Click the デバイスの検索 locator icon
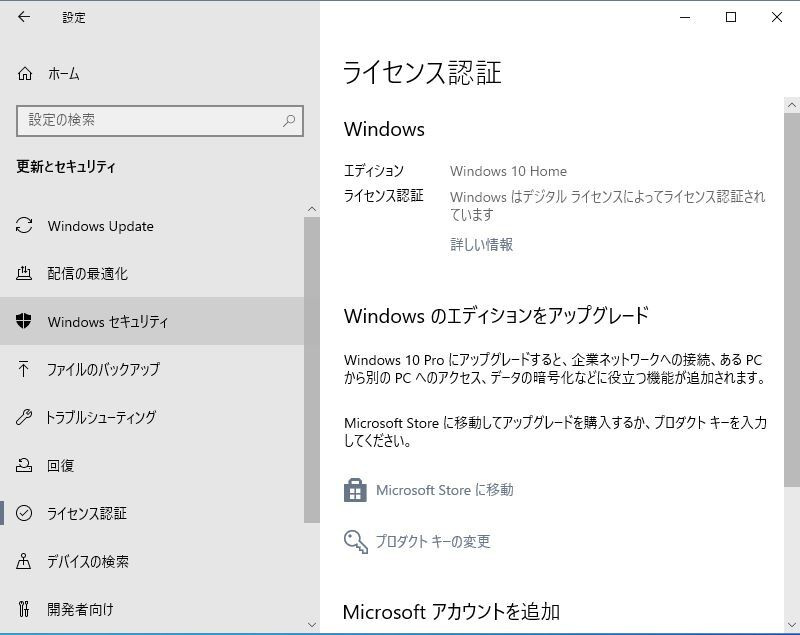Screen dimensions: 800x635 click(x=23, y=561)
